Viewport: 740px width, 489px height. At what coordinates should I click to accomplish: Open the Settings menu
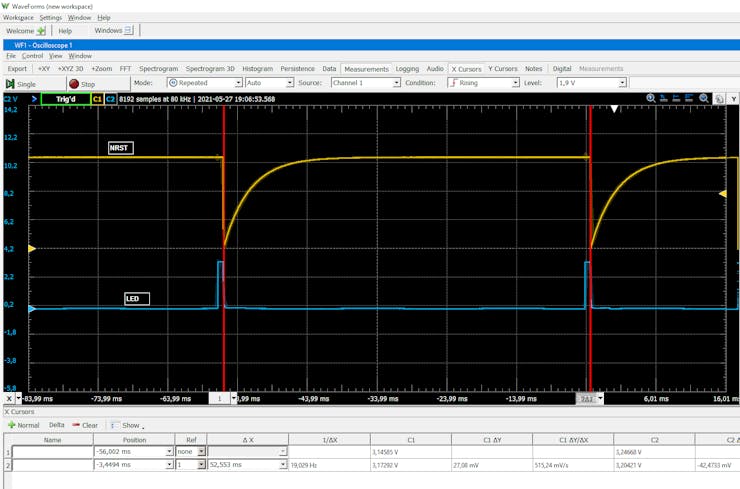[x=50, y=17]
